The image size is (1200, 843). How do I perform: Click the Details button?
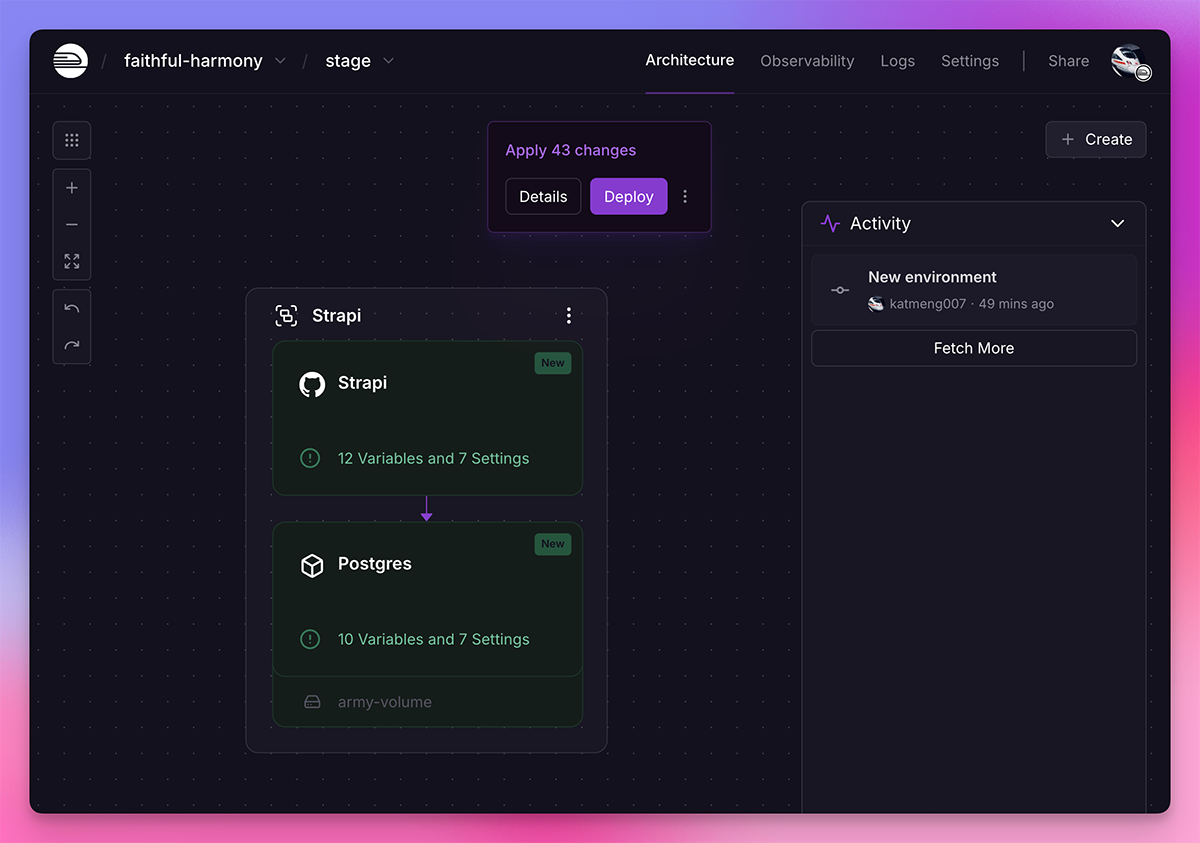543,197
